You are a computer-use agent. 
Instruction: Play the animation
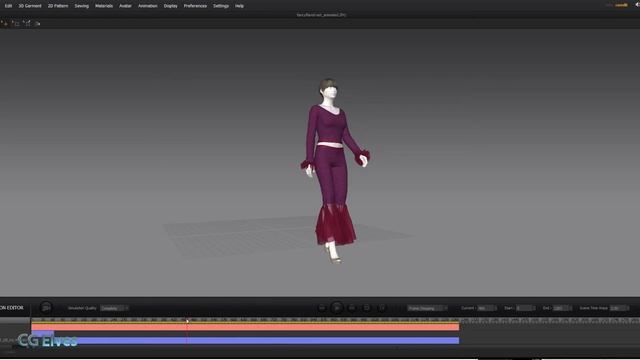[x=337, y=308]
